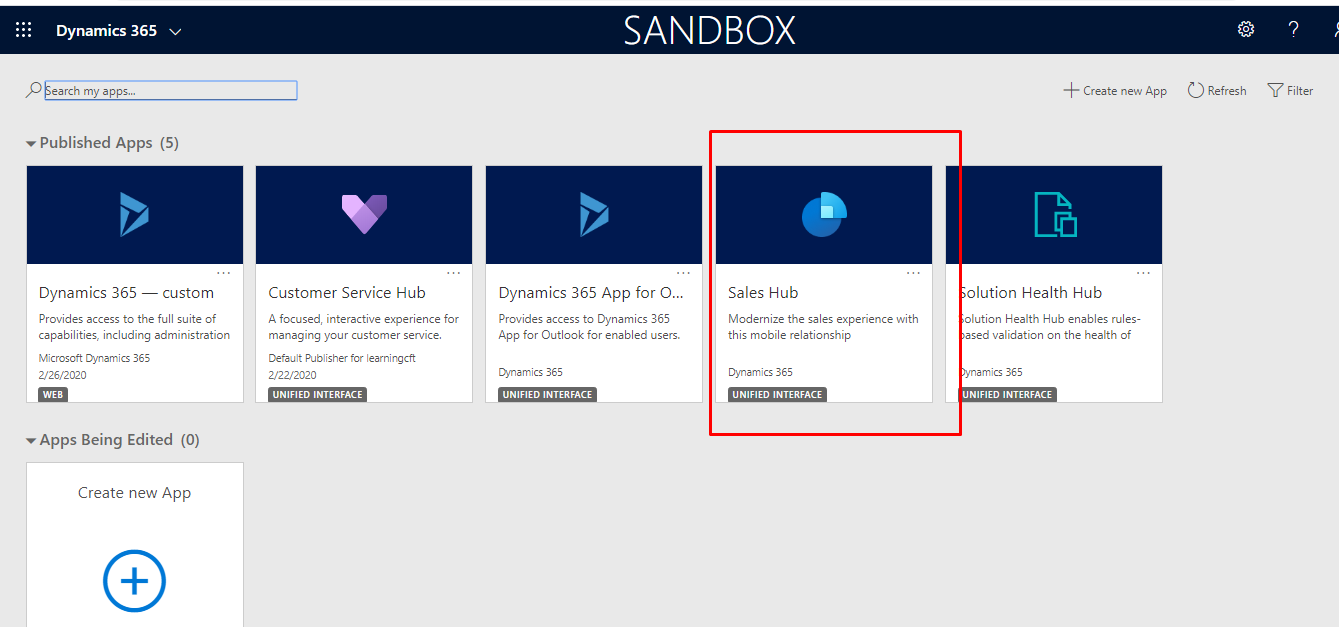Open Dynamics 365 — custom app title
This screenshot has height=627, width=1339.
coord(126,293)
